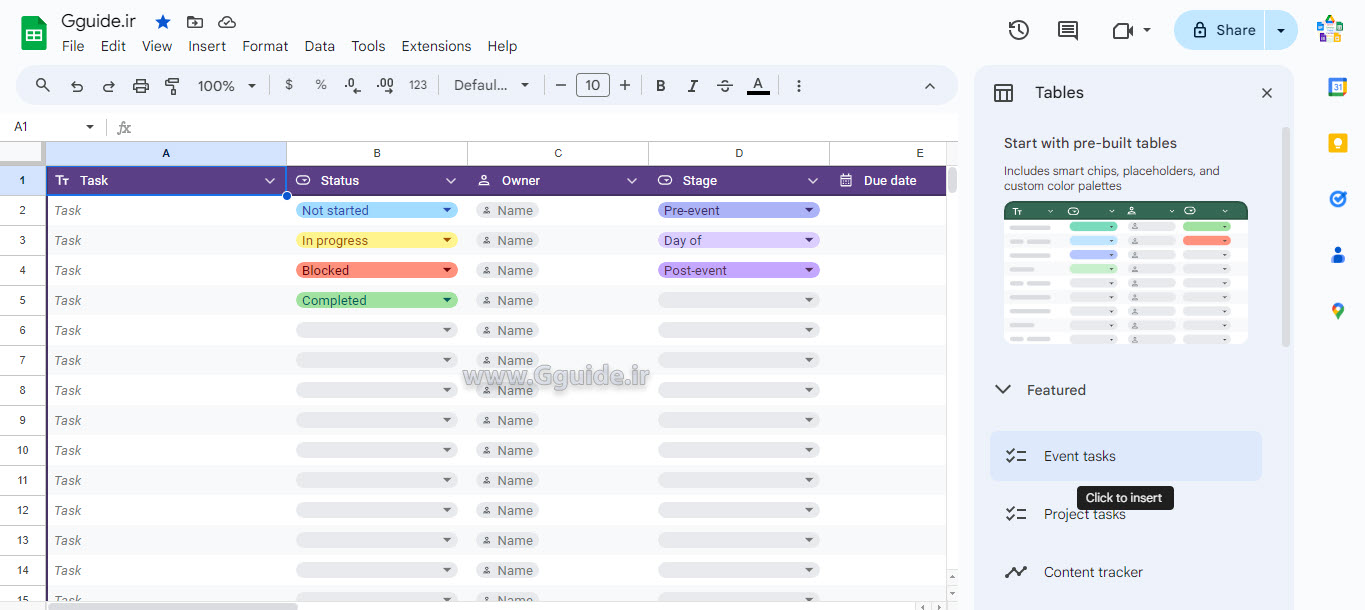Open the Google Keep sidebar panel
The height and width of the screenshot is (610, 1365).
(1337, 143)
